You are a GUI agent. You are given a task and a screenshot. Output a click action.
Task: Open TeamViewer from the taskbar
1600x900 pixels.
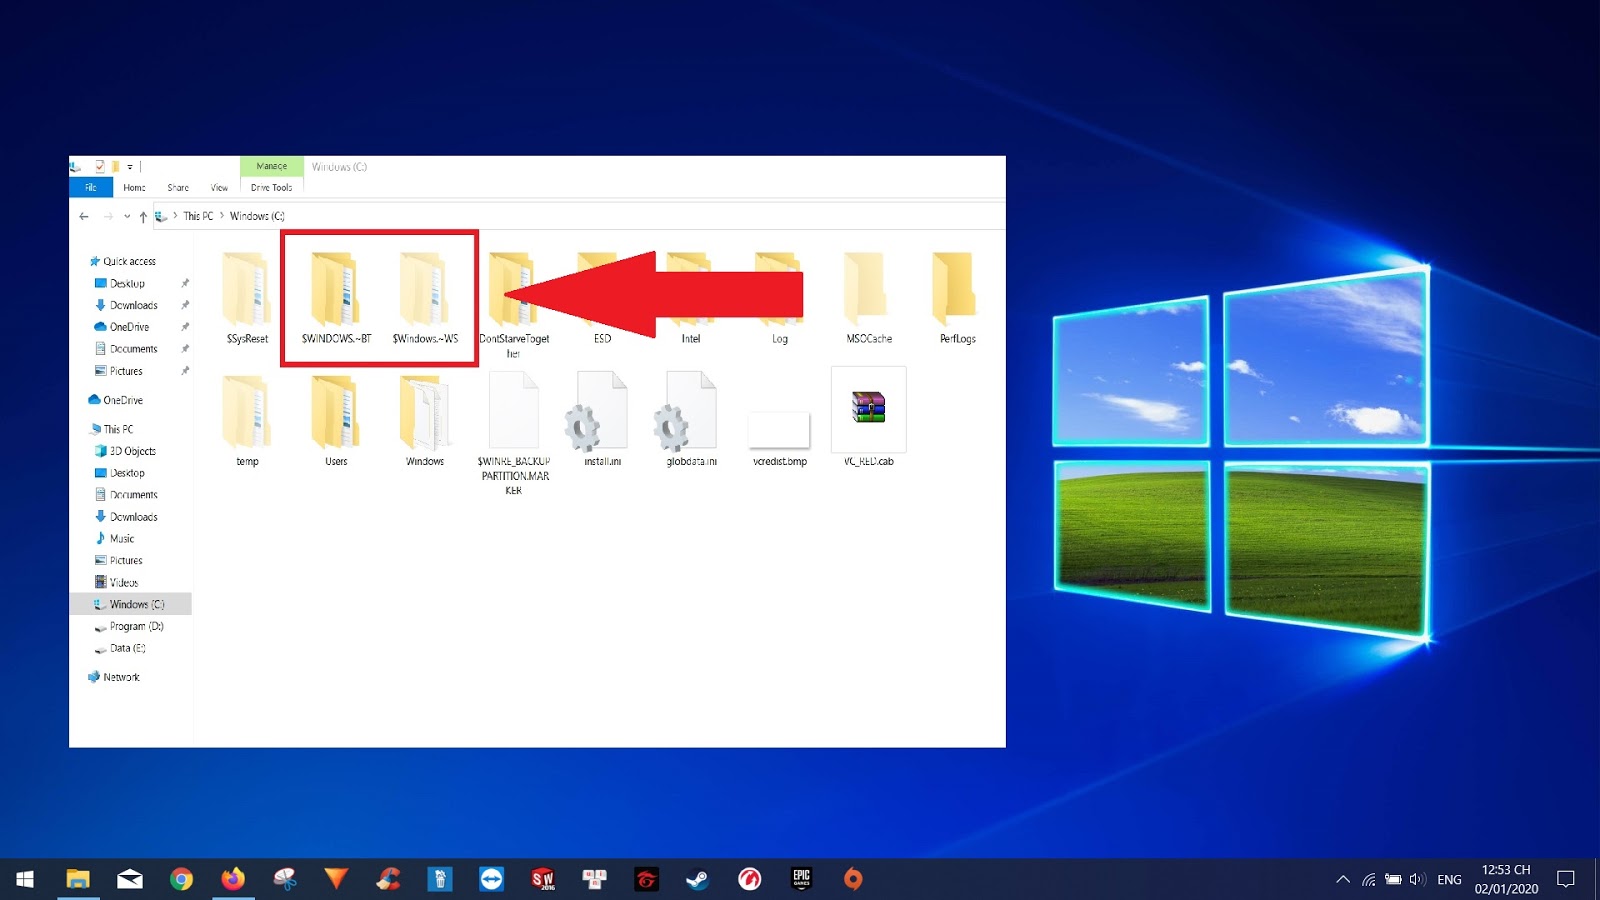coord(491,879)
